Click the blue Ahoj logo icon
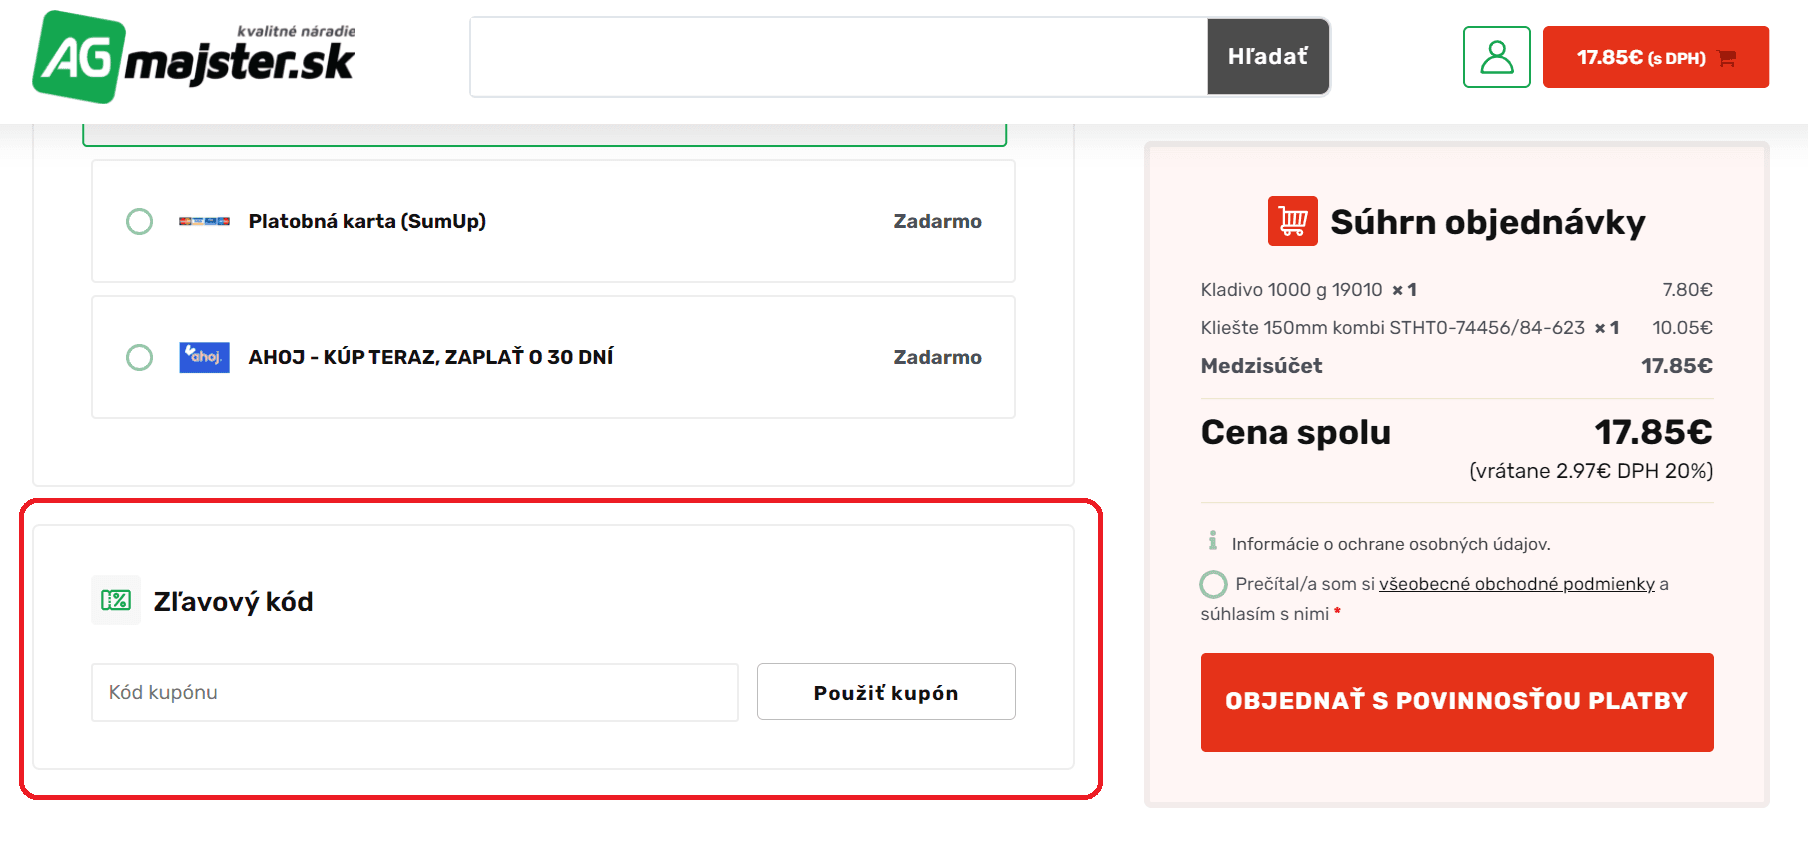This screenshot has height=844, width=1808. [x=204, y=357]
